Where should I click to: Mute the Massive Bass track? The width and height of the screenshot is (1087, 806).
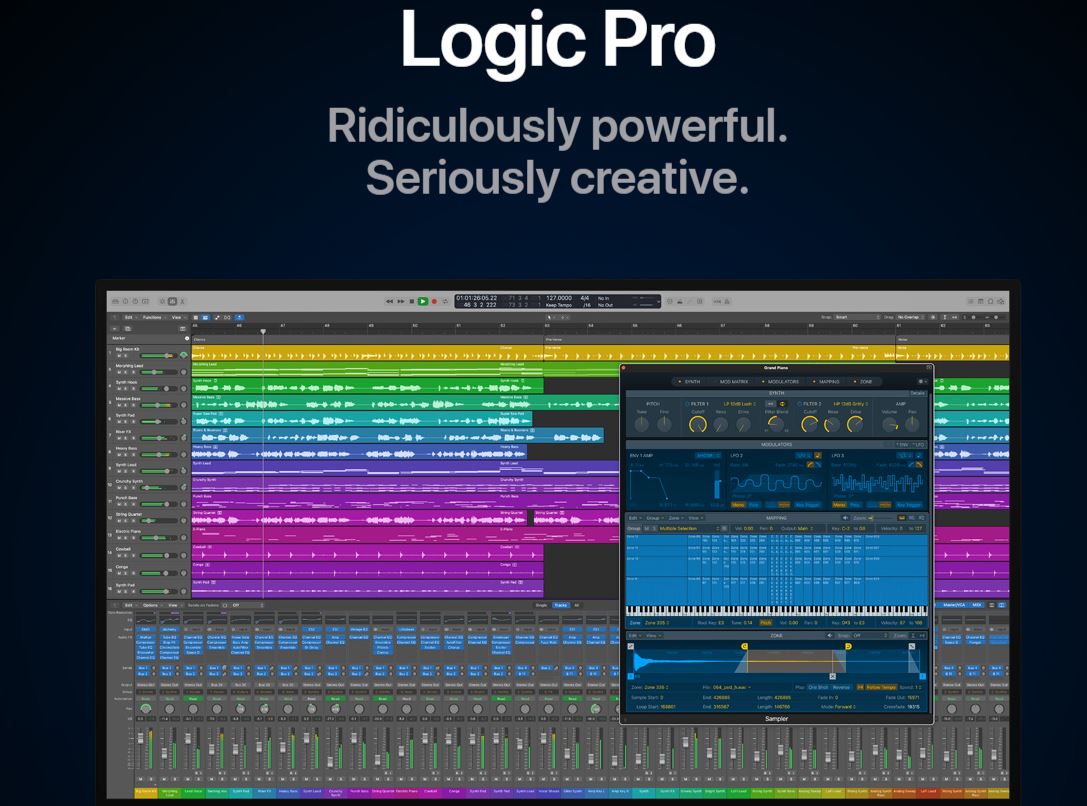click(x=119, y=405)
